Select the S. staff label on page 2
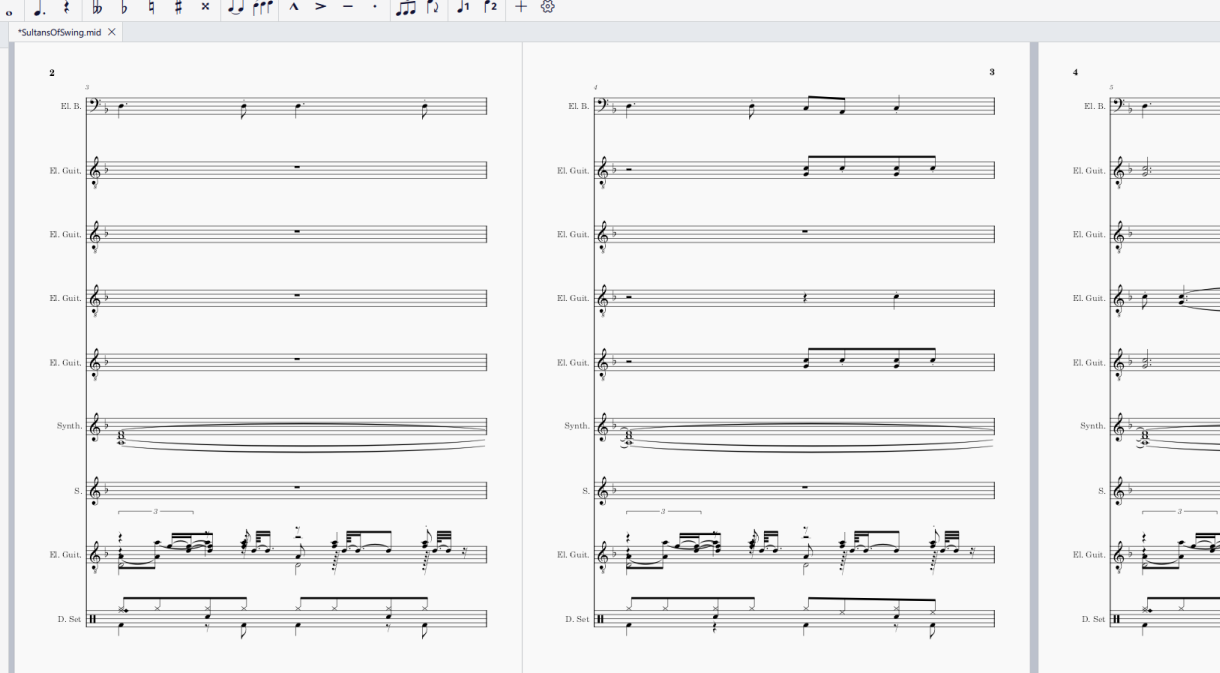This screenshot has height=673, width=1220. (79, 490)
